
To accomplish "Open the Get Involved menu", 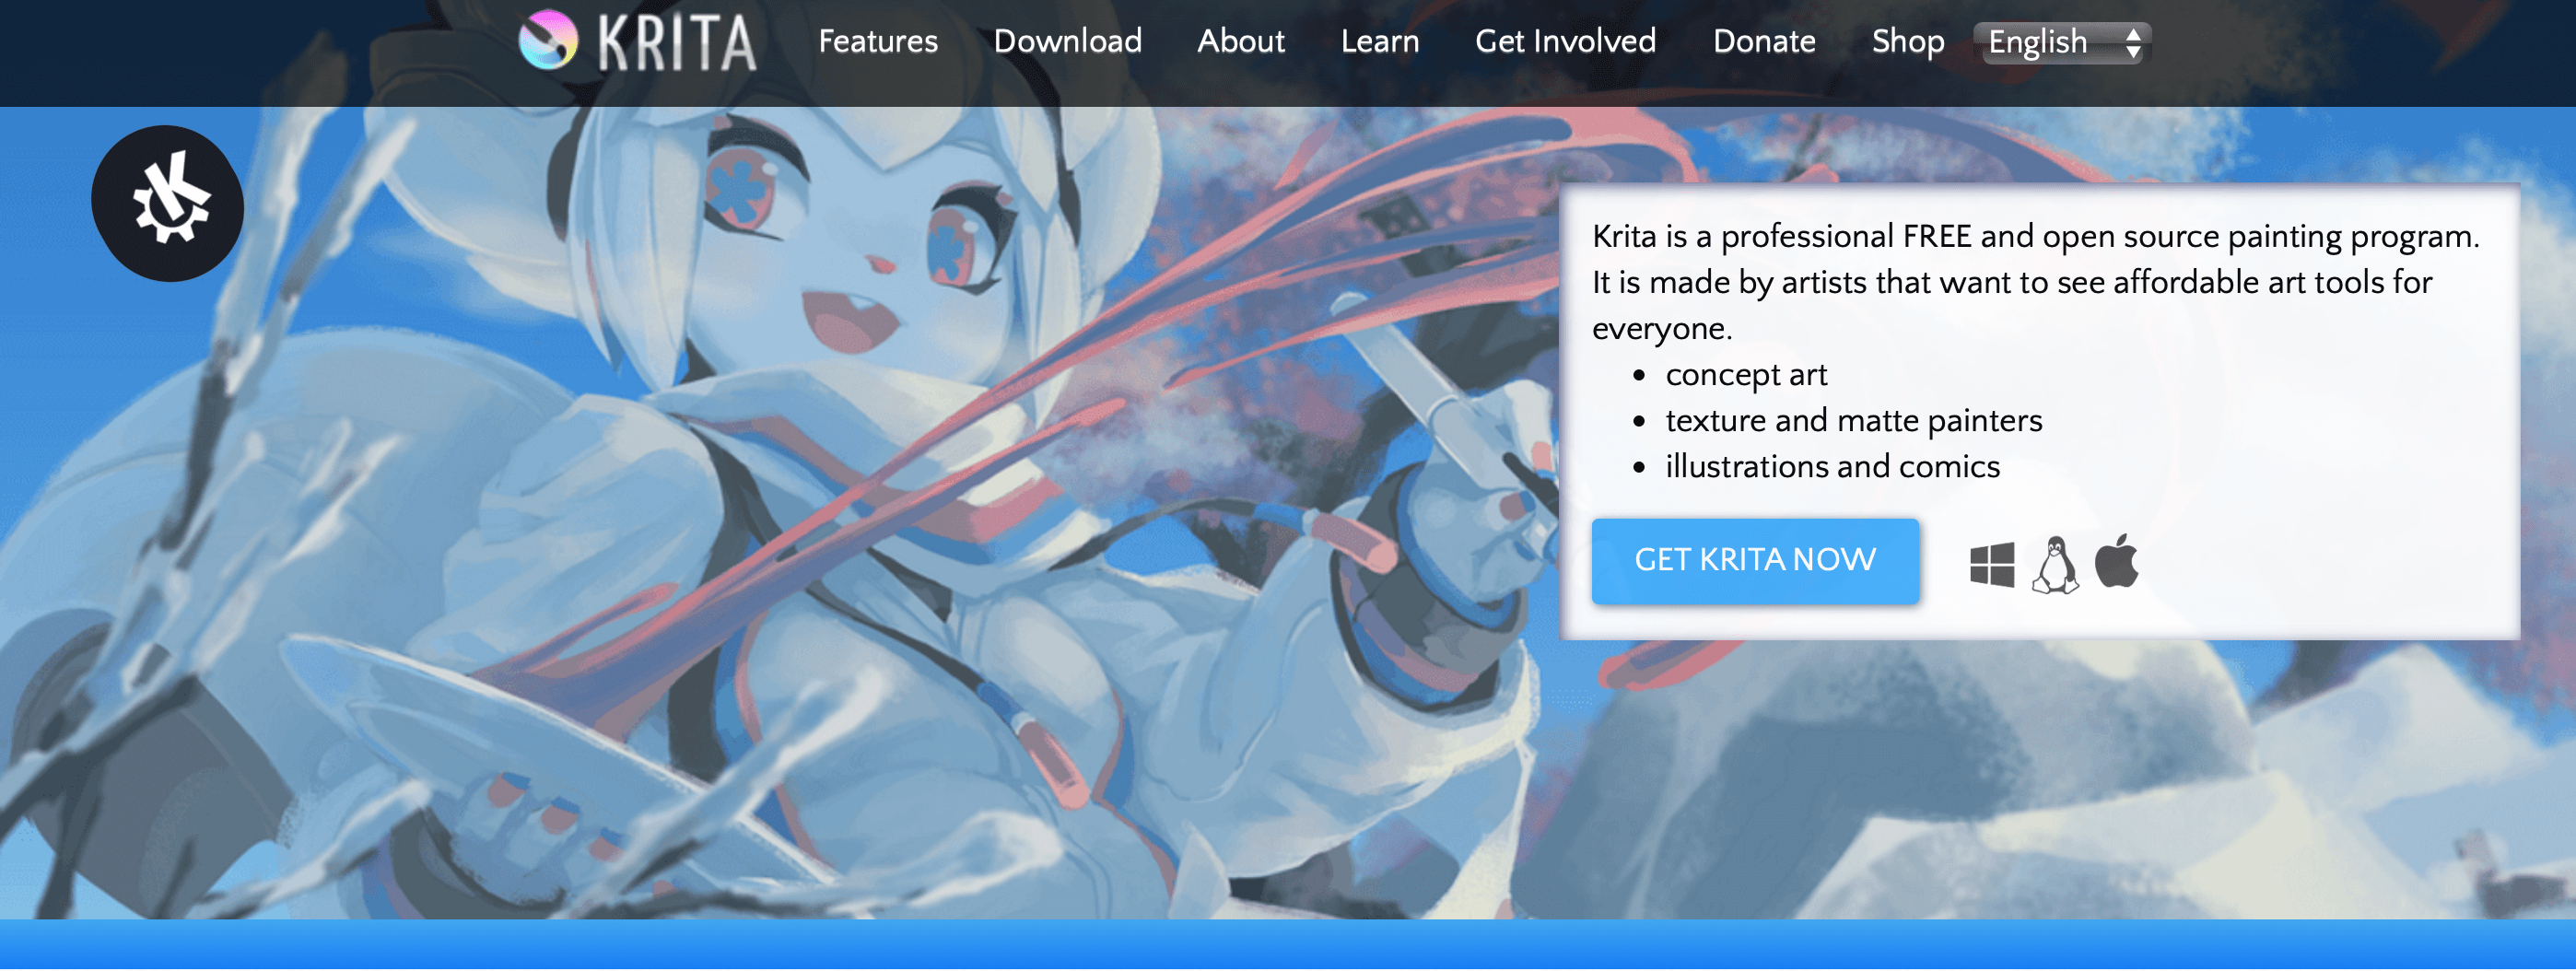I will pyautogui.click(x=1565, y=41).
